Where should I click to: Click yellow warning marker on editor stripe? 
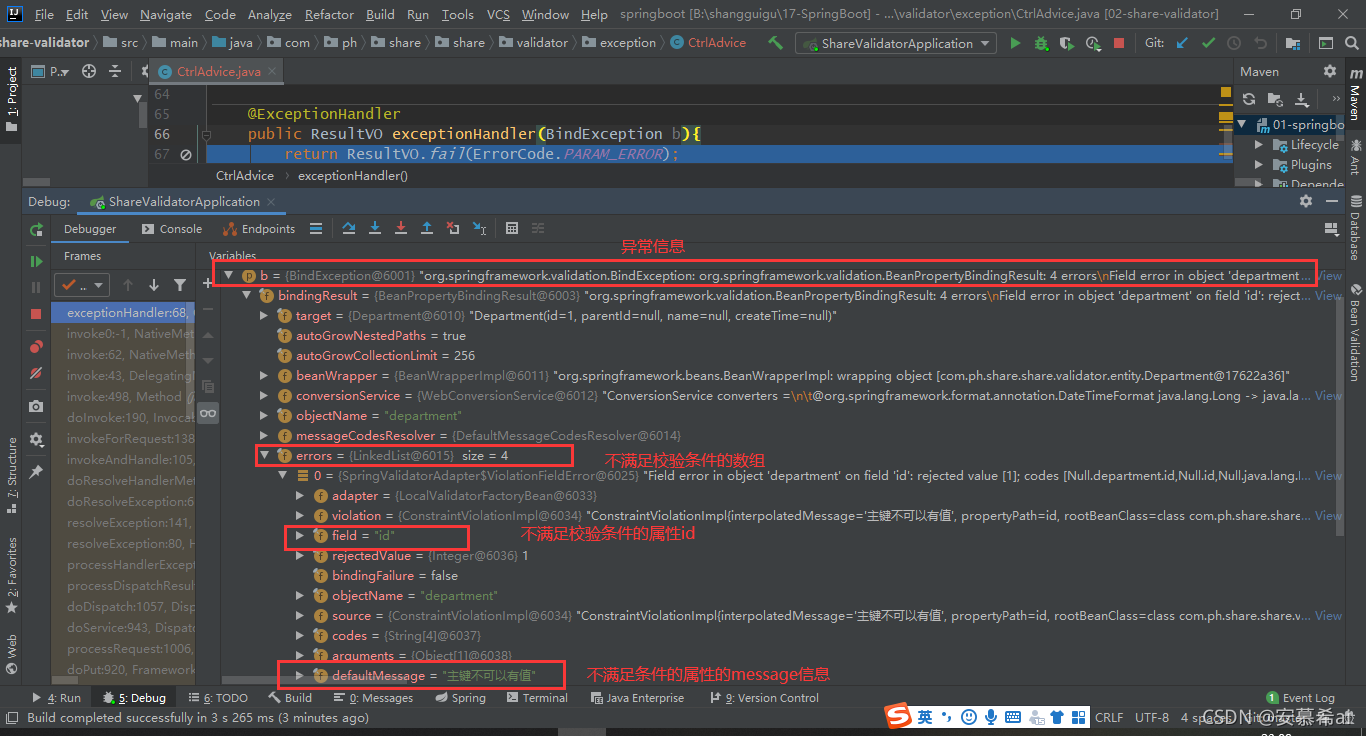1226,92
